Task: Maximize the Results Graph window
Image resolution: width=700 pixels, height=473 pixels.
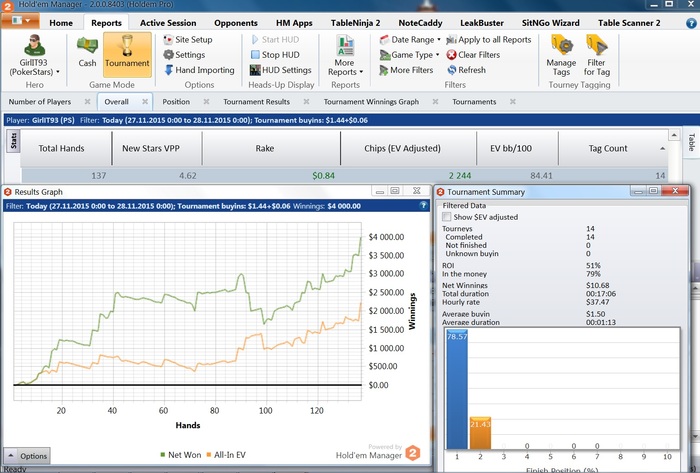Action: 395,191
